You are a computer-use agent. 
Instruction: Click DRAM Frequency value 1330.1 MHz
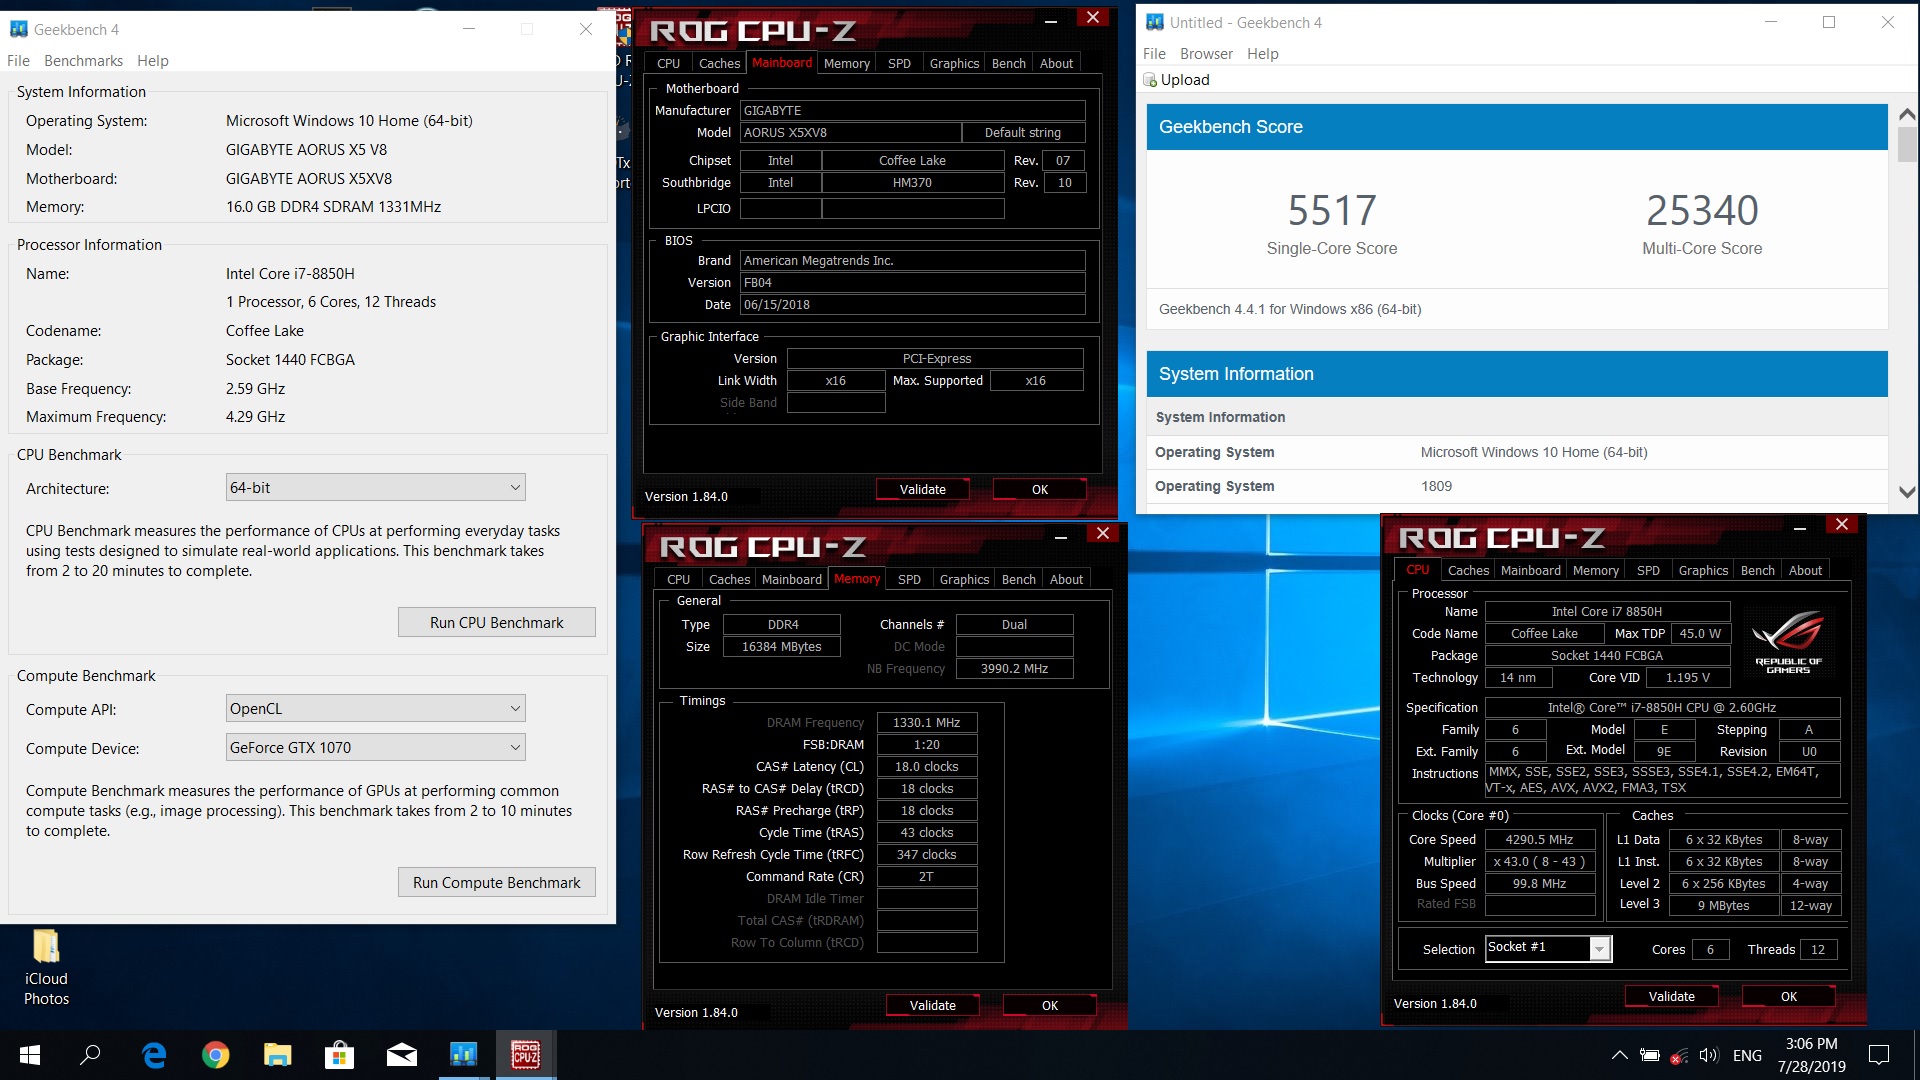926,722
